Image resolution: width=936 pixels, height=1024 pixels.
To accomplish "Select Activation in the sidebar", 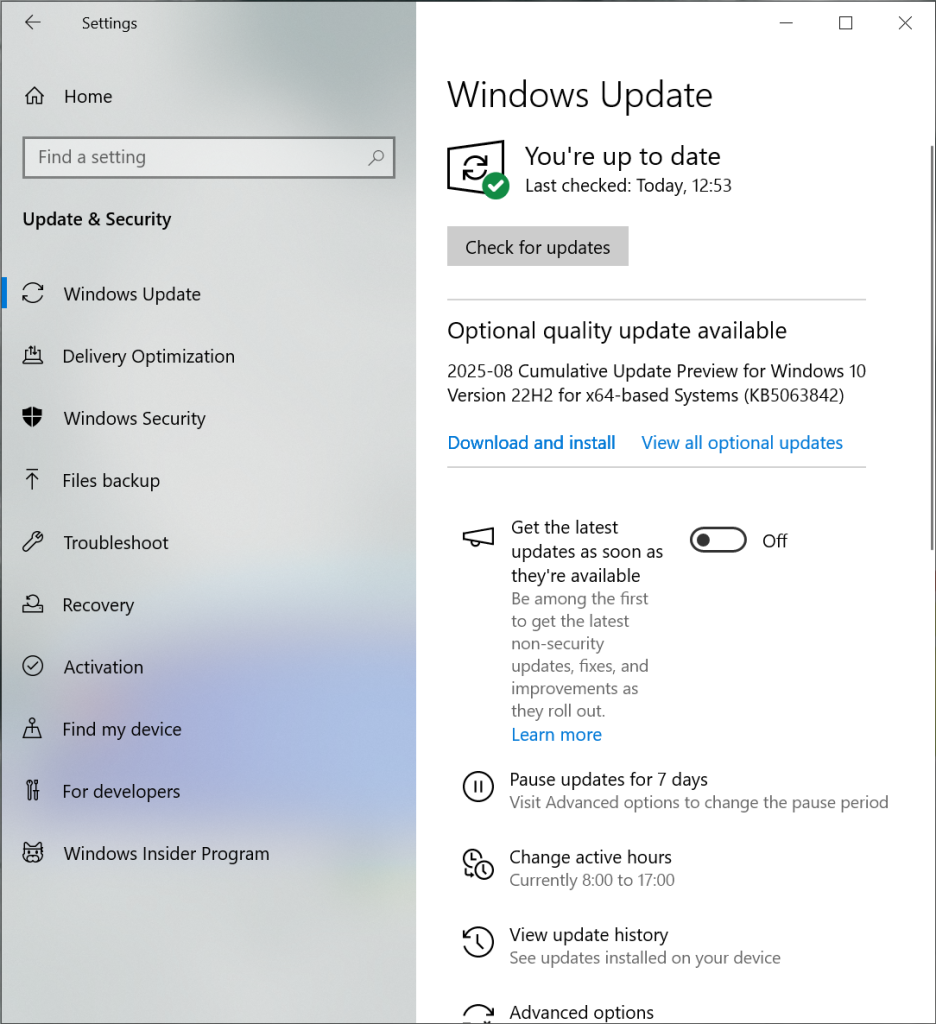I will [208, 667].
